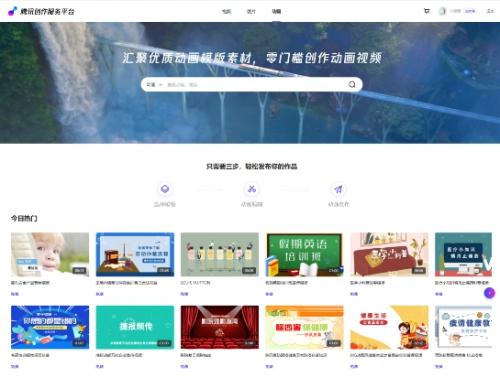Click the purple member badge link

pos(470,11)
